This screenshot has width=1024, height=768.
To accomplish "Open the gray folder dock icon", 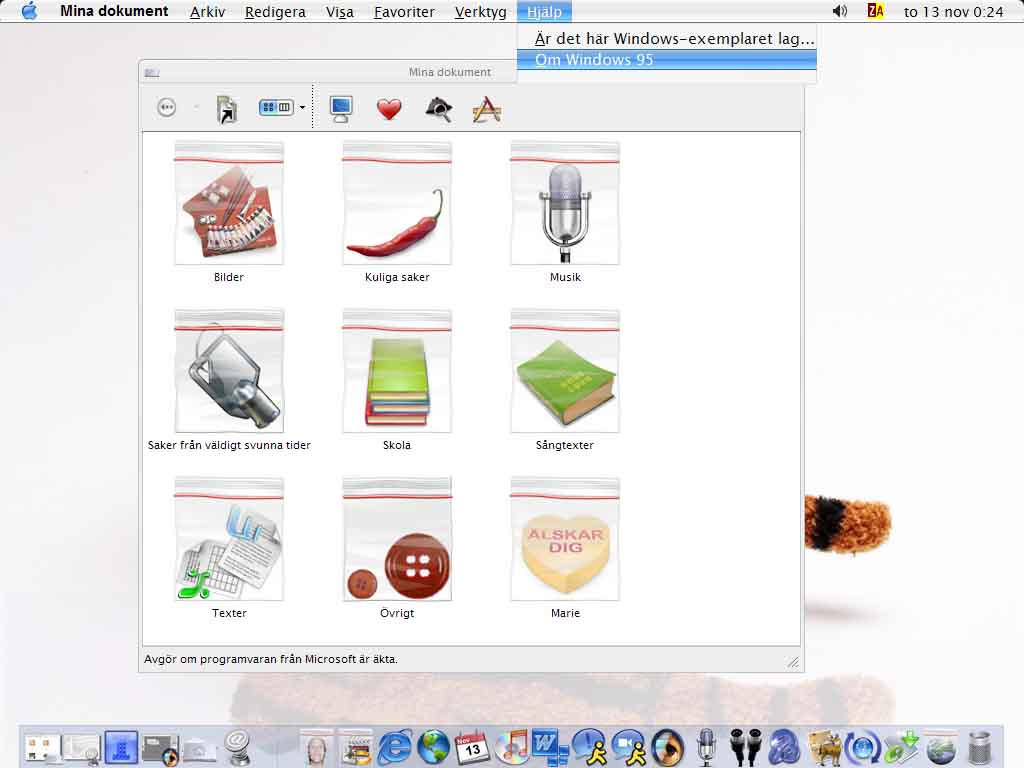I will tap(199, 750).
